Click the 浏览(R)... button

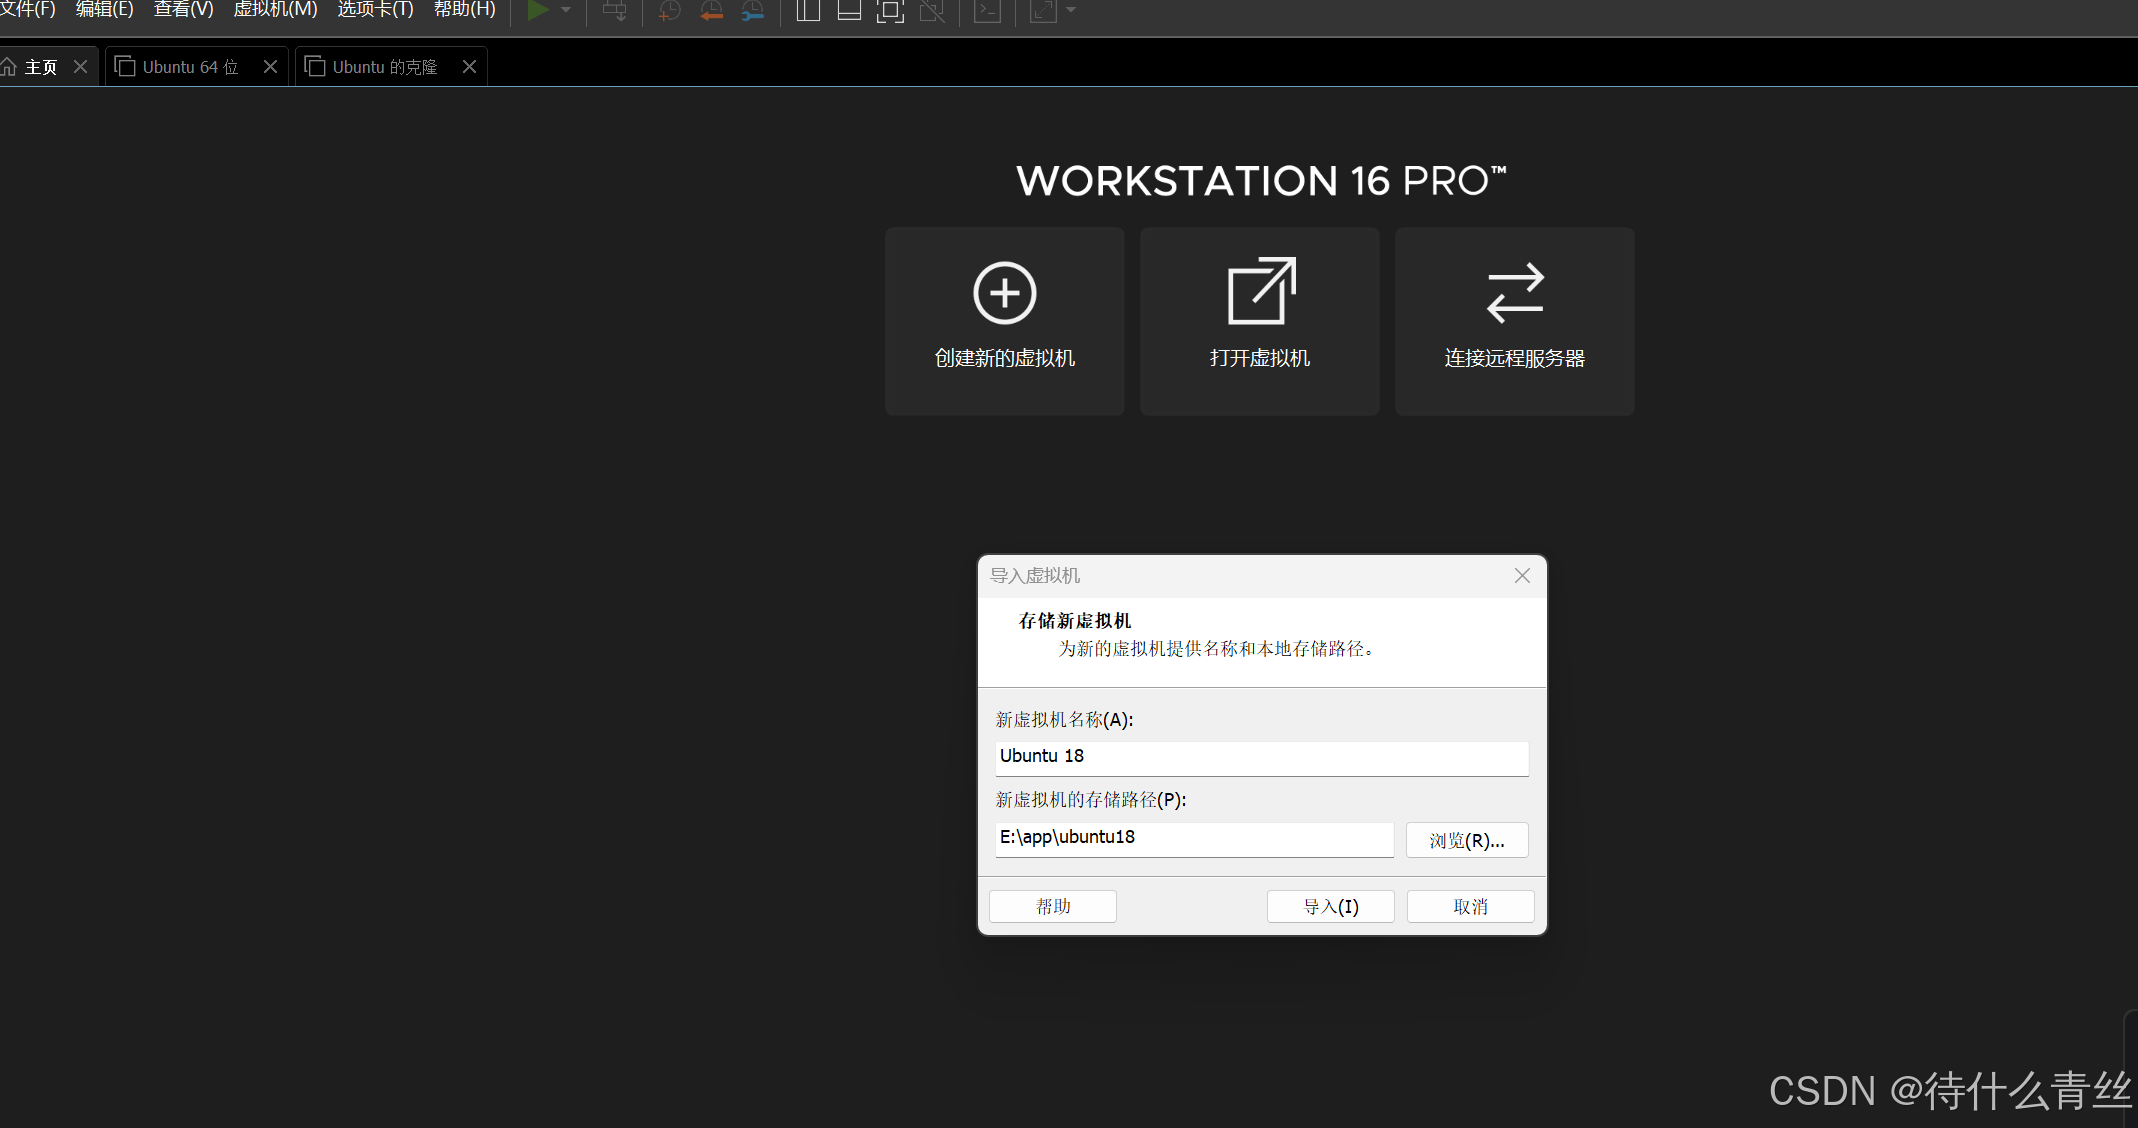click(x=1466, y=841)
